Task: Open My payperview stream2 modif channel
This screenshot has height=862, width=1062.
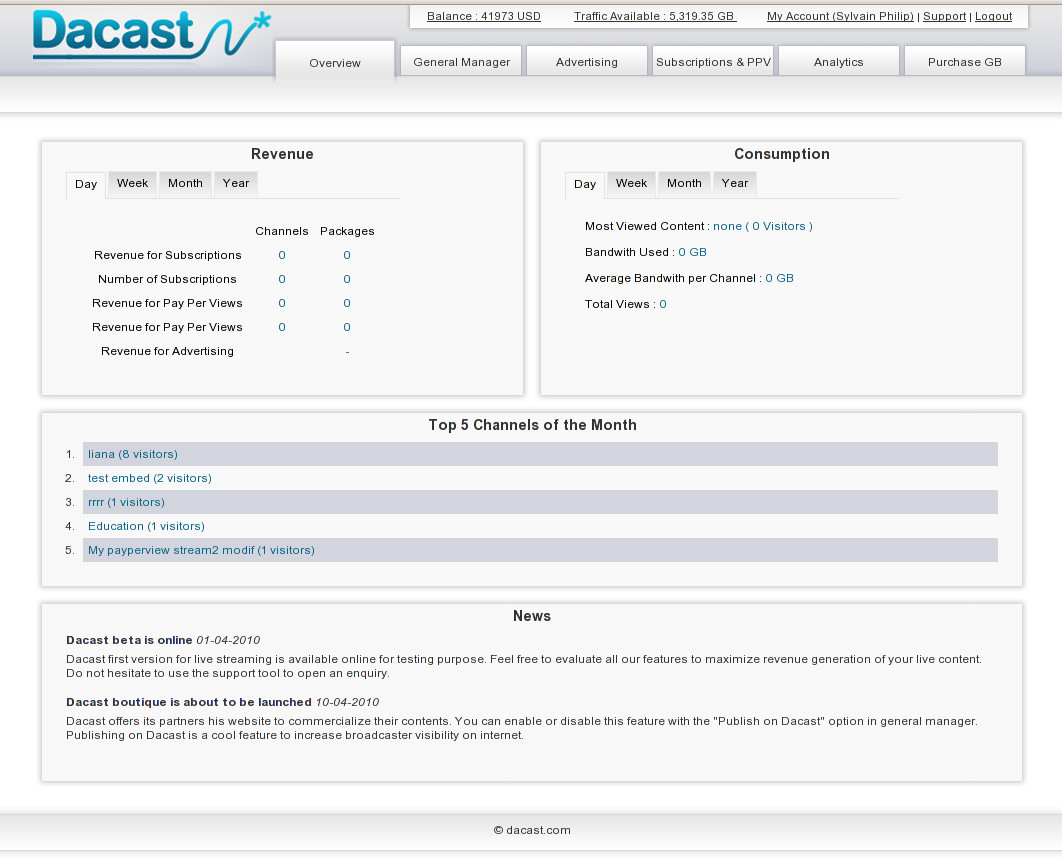Action: coord(201,551)
